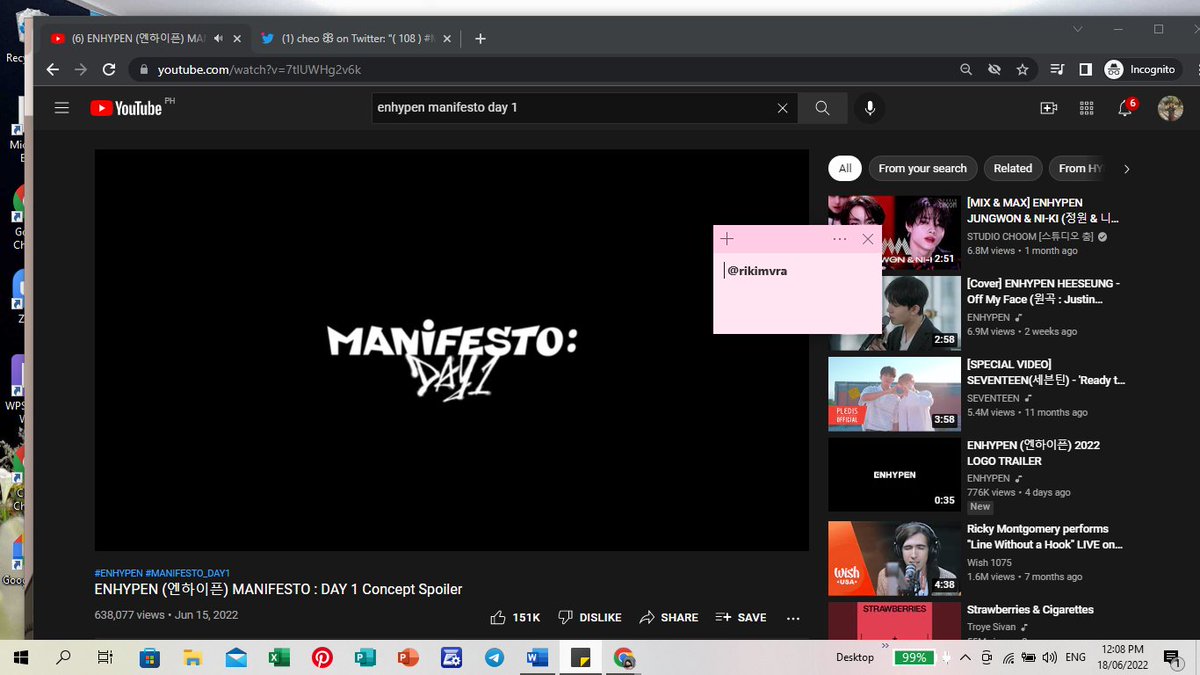Image resolution: width=1200 pixels, height=675 pixels.
Task: Click the @rikimvra sticky note text
Action: click(x=757, y=271)
